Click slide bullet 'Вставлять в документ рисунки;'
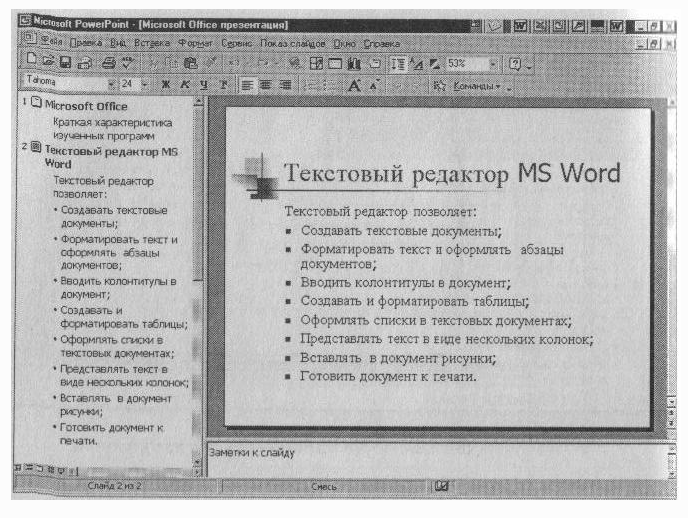The height and width of the screenshot is (518, 688). 398,358
